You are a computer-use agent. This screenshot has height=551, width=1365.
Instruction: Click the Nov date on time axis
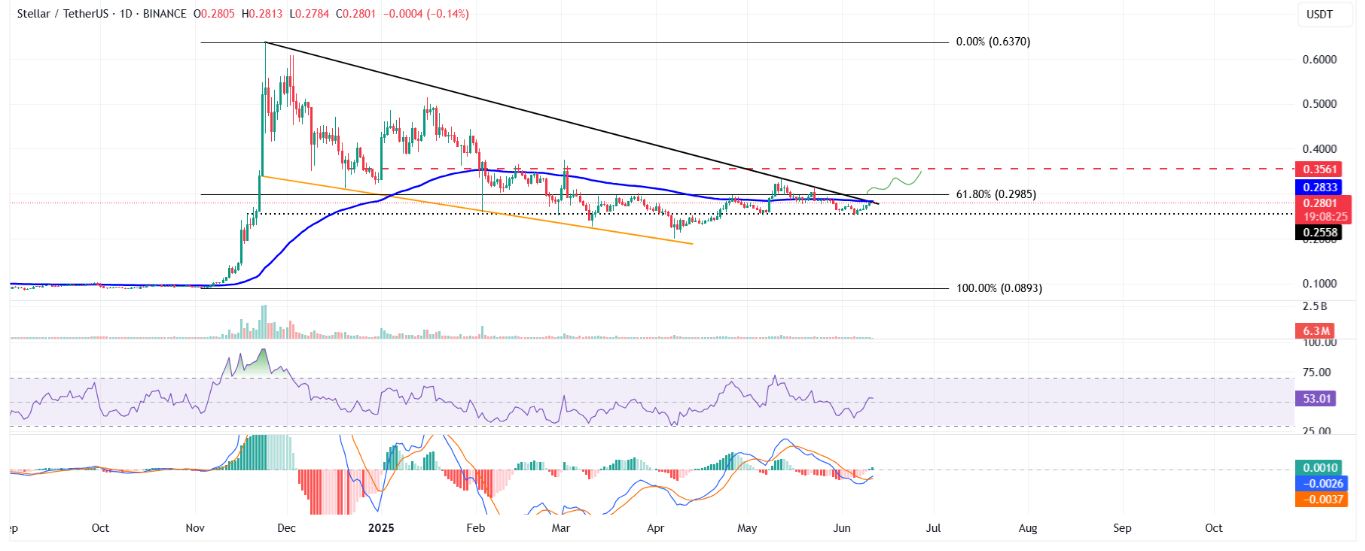196,526
